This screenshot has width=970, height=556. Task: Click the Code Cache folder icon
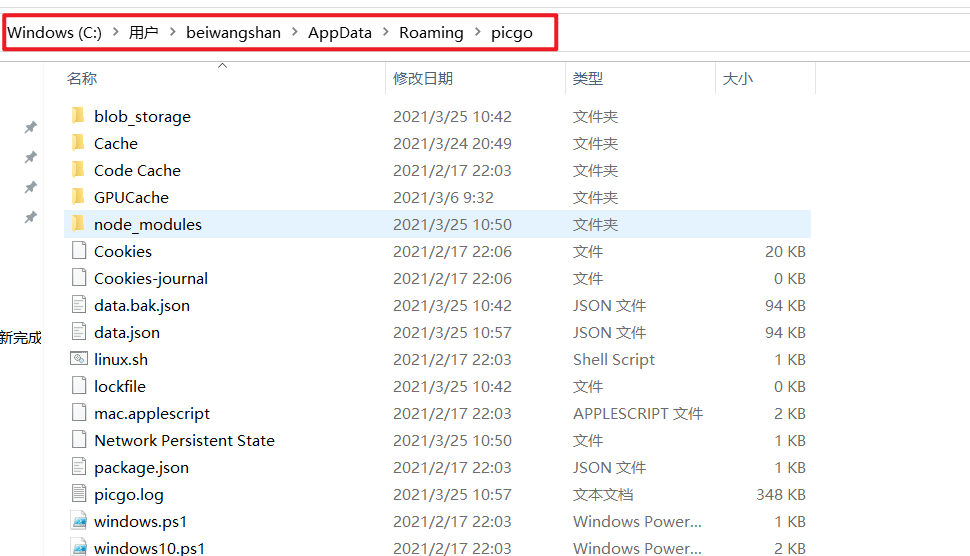[x=78, y=169]
